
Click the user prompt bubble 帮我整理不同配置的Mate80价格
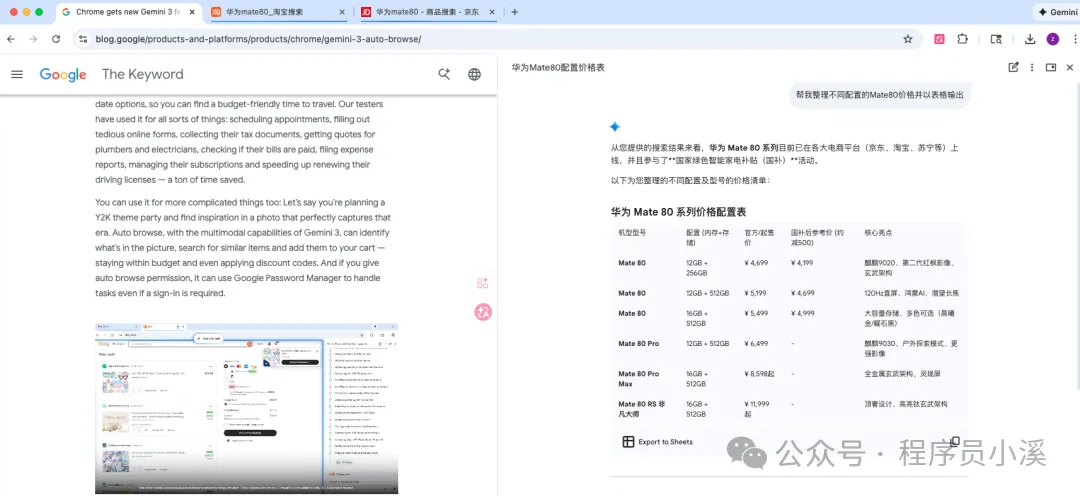[x=880, y=94]
